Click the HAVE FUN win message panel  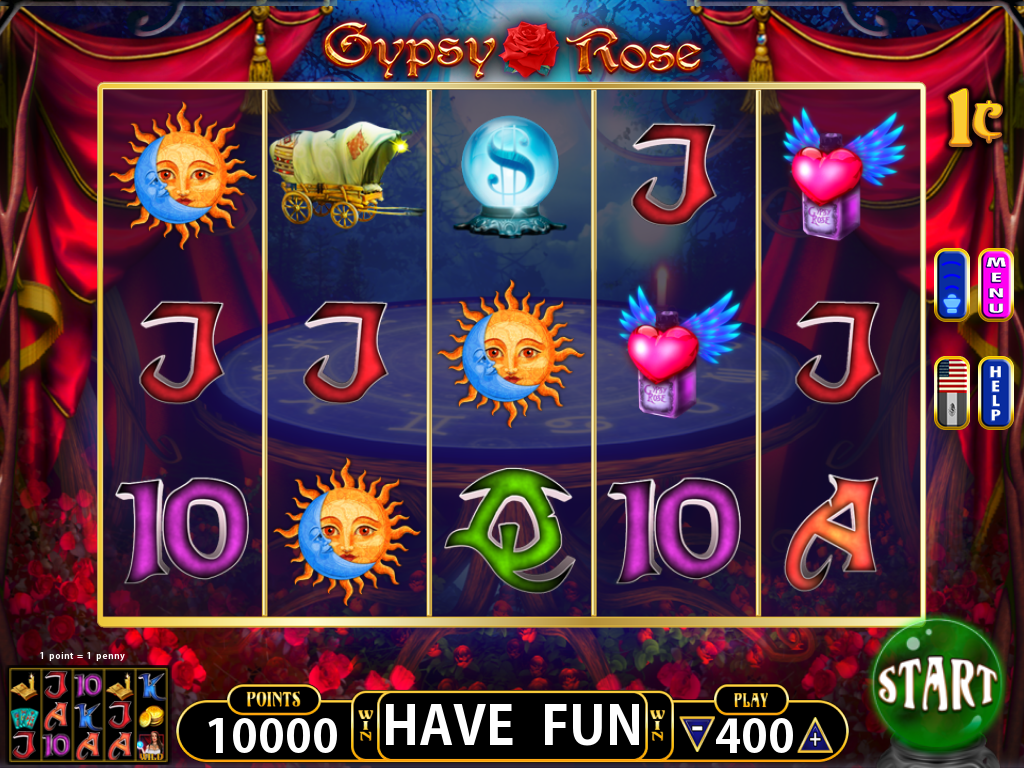pyautogui.click(x=512, y=725)
